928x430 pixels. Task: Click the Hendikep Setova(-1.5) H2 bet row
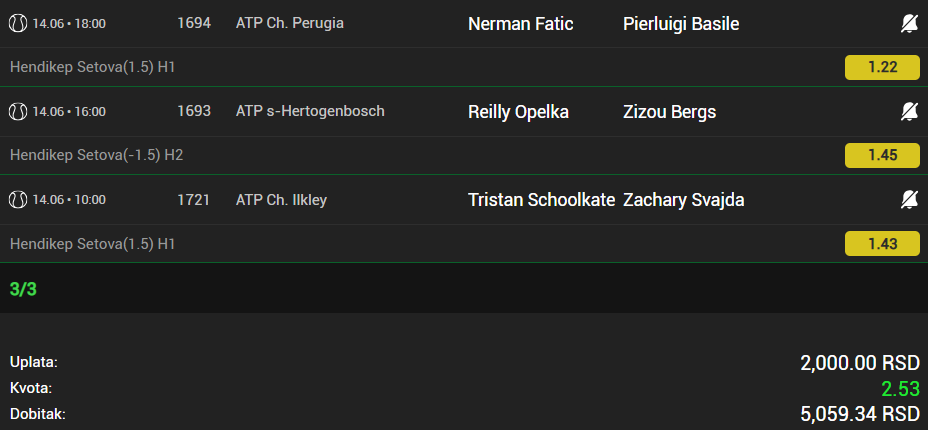click(x=464, y=155)
